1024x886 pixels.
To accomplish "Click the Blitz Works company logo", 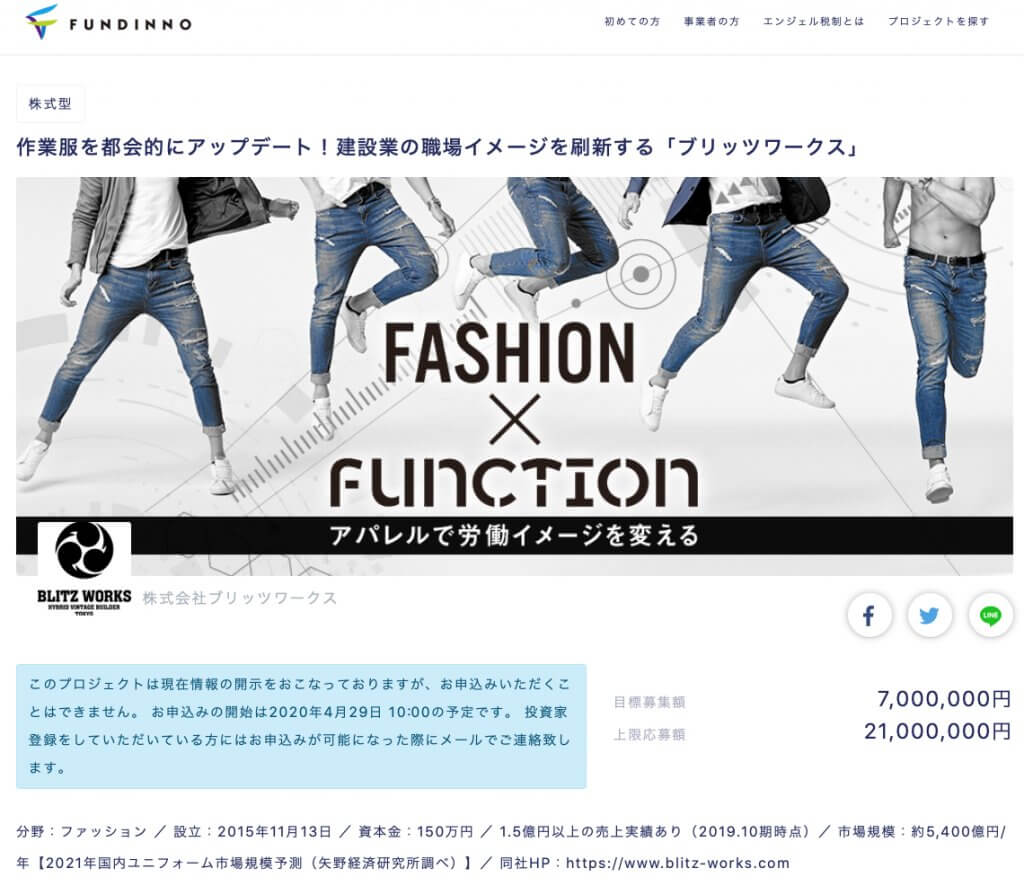I will pyautogui.click(x=84, y=569).
